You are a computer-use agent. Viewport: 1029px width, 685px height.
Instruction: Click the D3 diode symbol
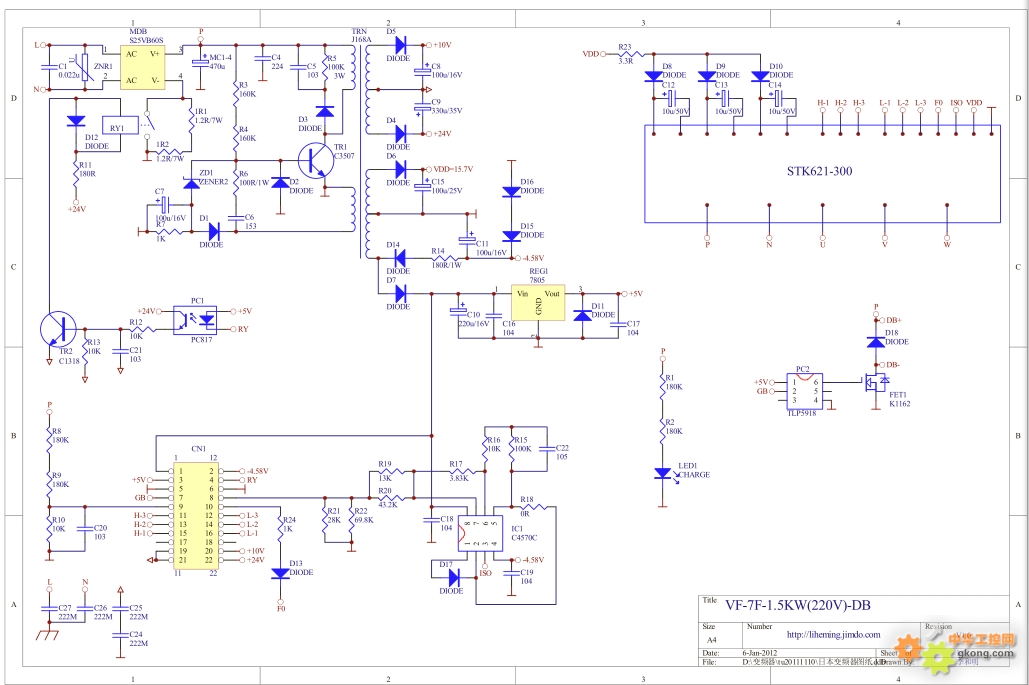click(x=325, y=111)
